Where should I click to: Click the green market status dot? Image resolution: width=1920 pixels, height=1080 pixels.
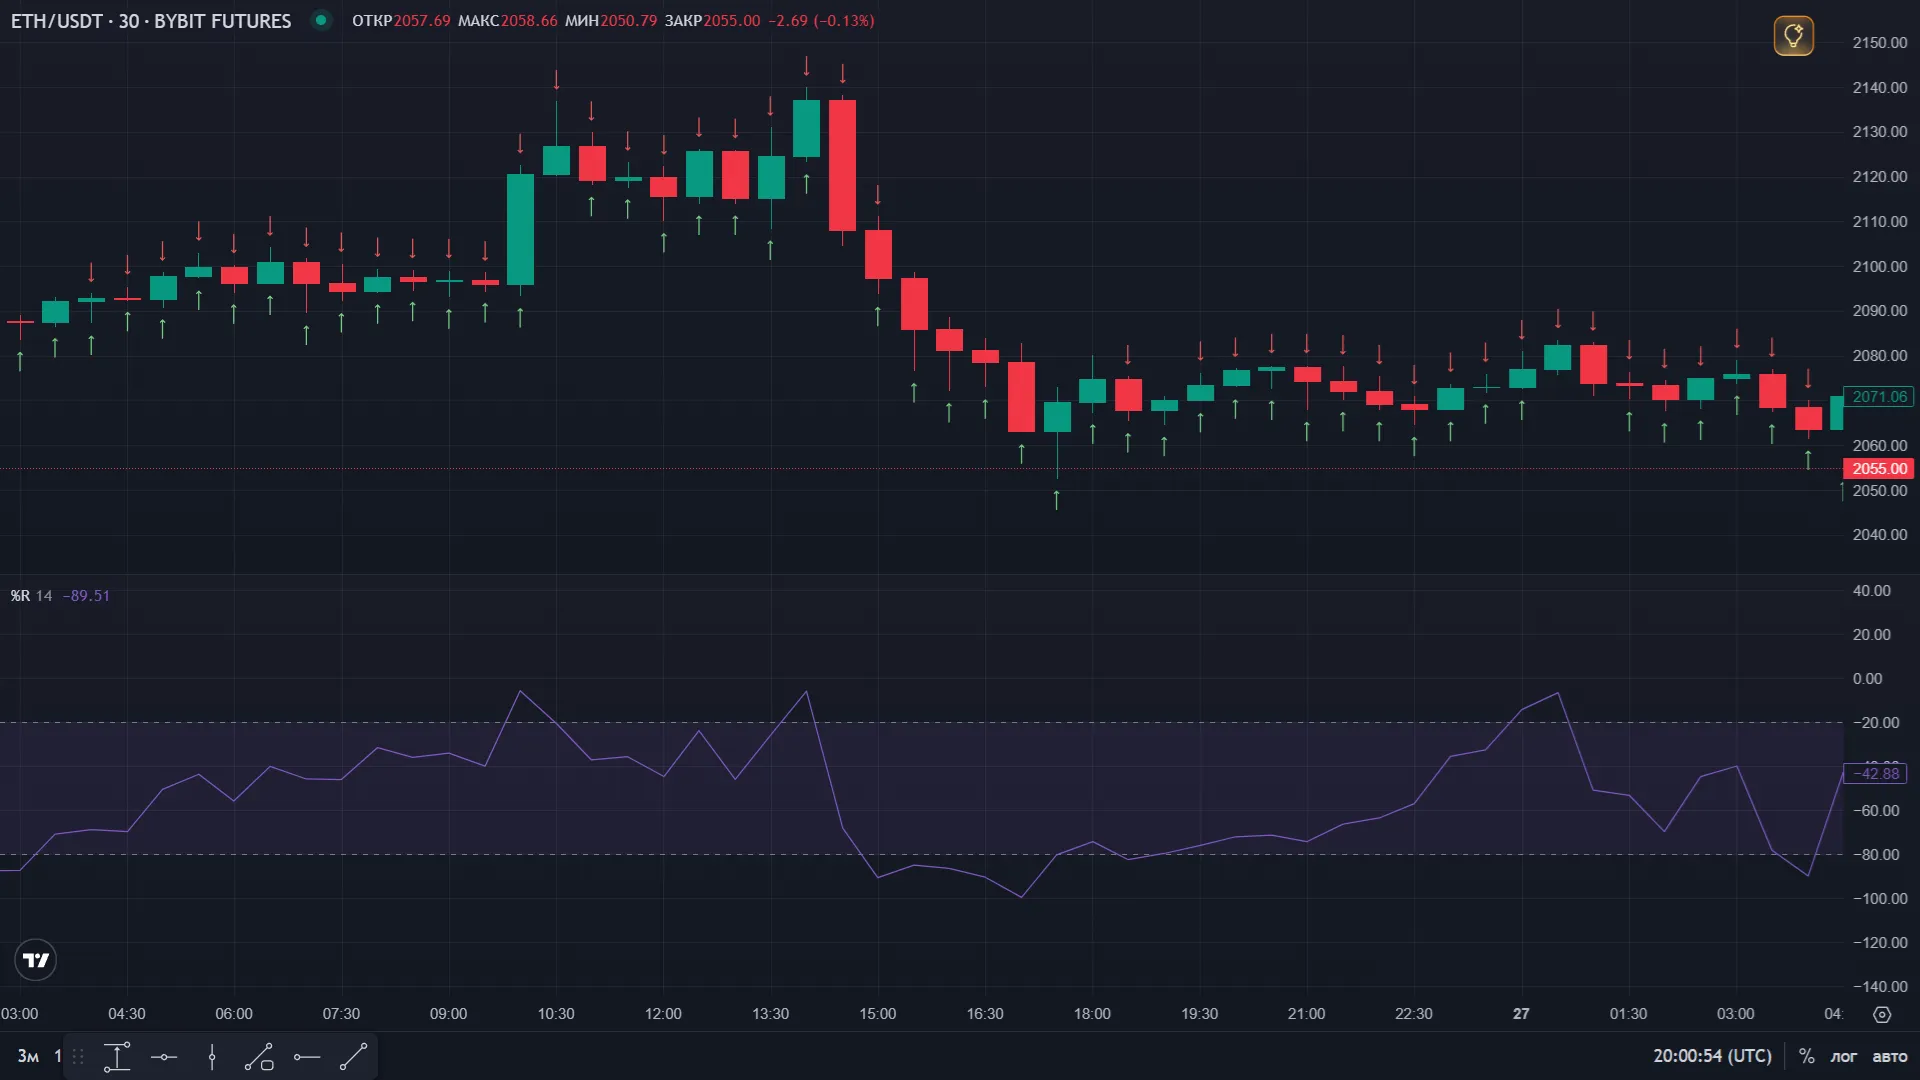coord(321,20)
